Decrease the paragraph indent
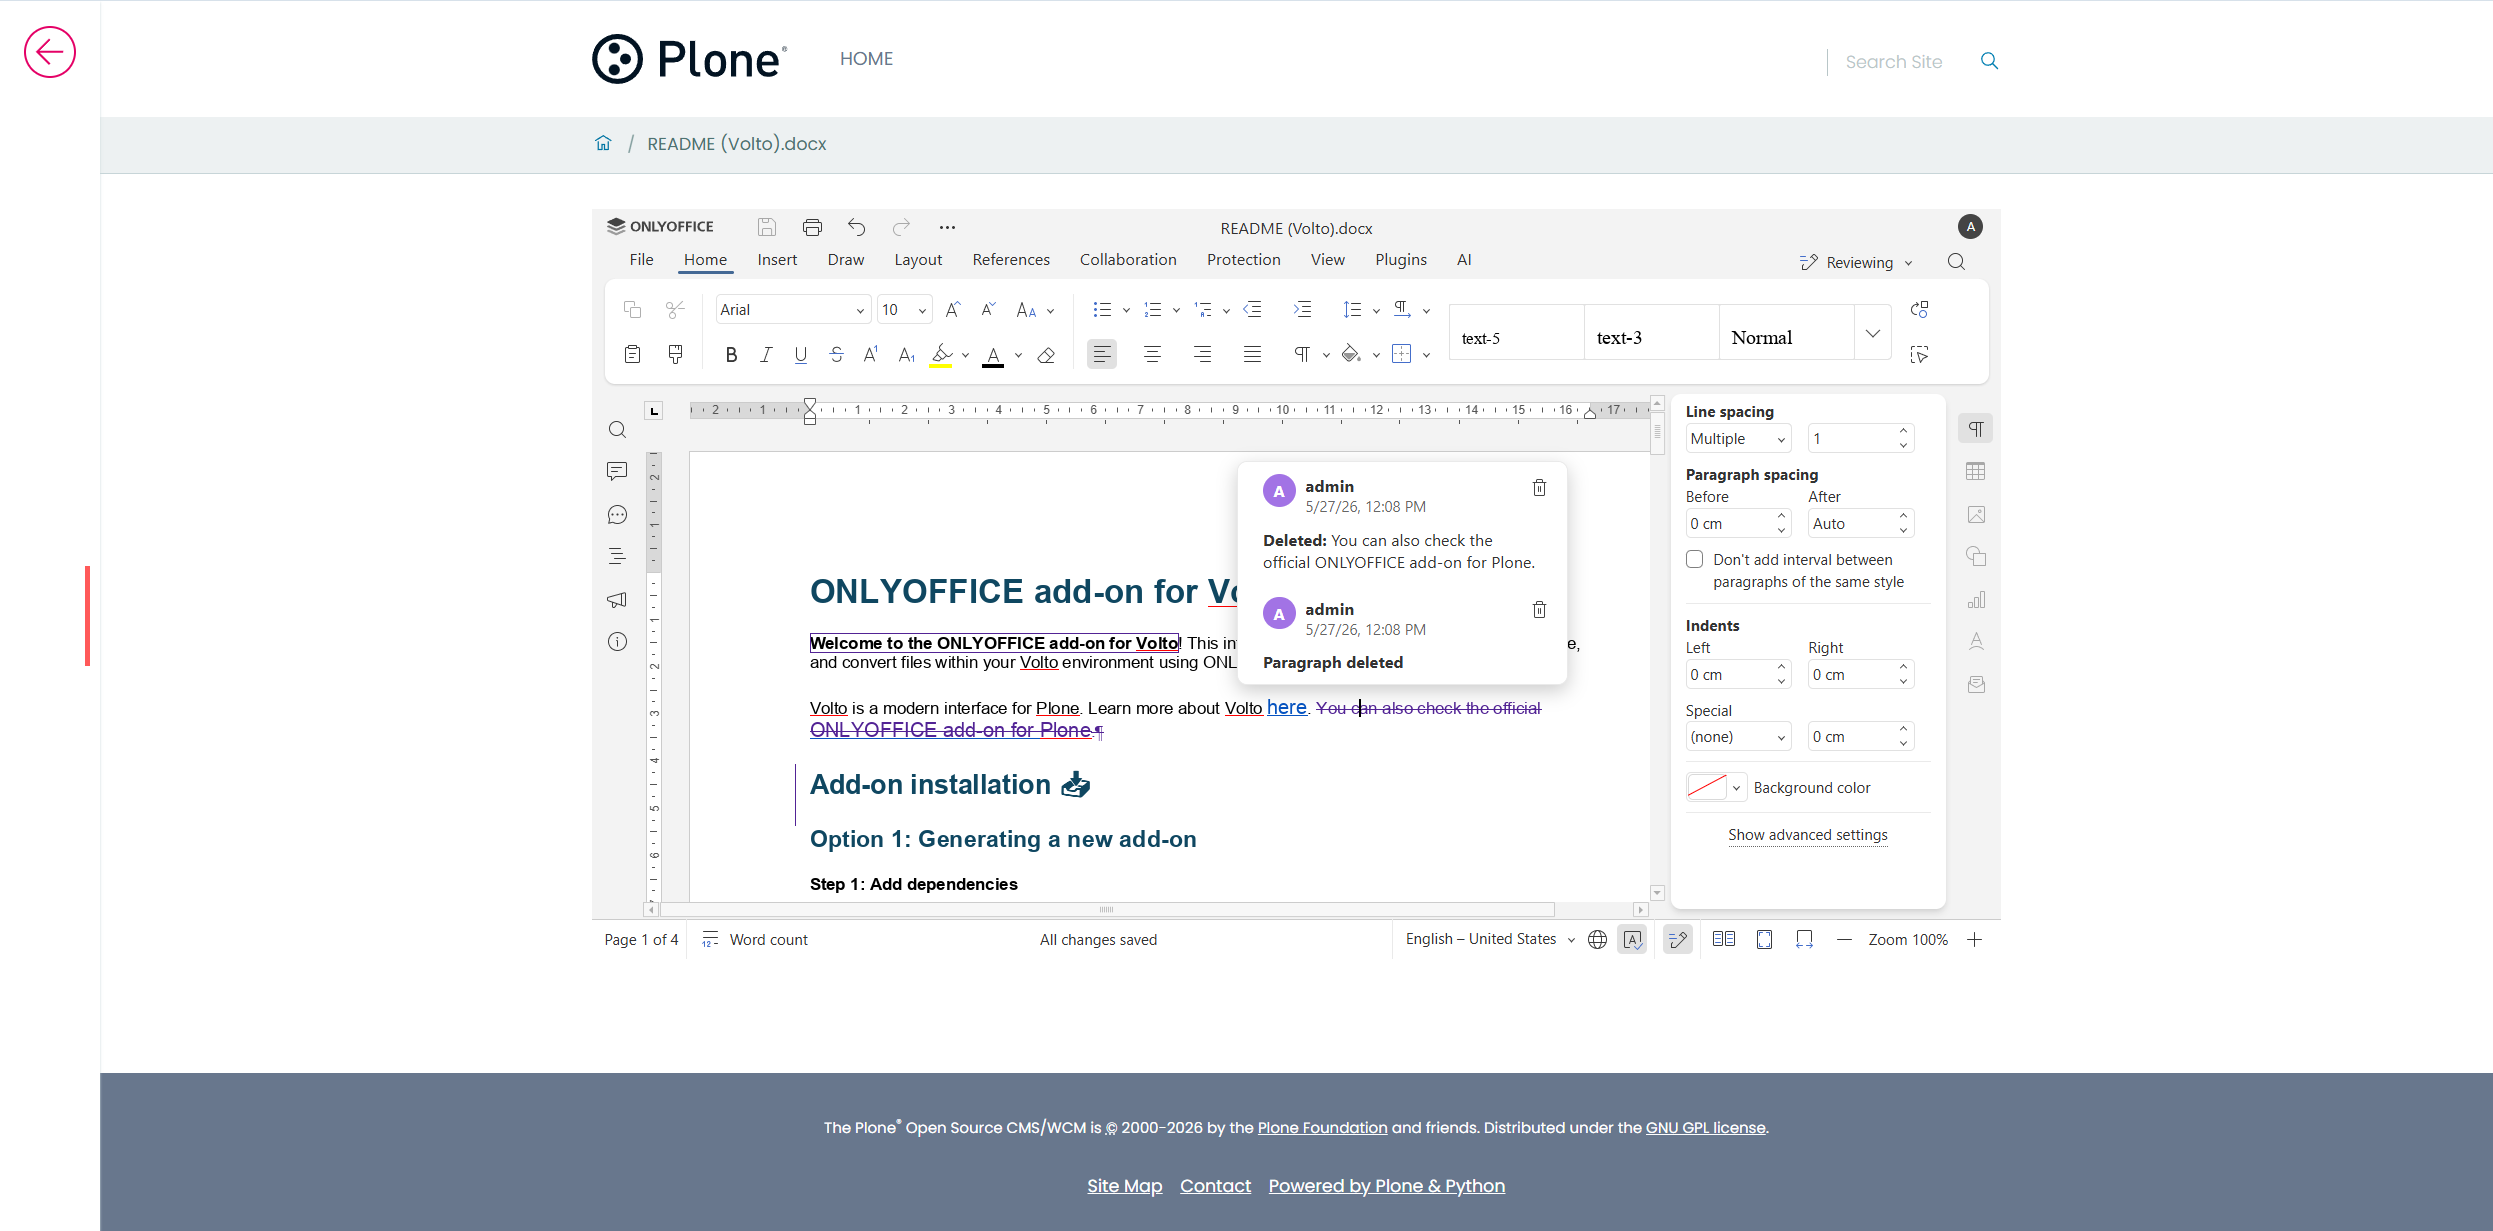Screen dimensions: 2493x1231 click(x=1253, y=310)
